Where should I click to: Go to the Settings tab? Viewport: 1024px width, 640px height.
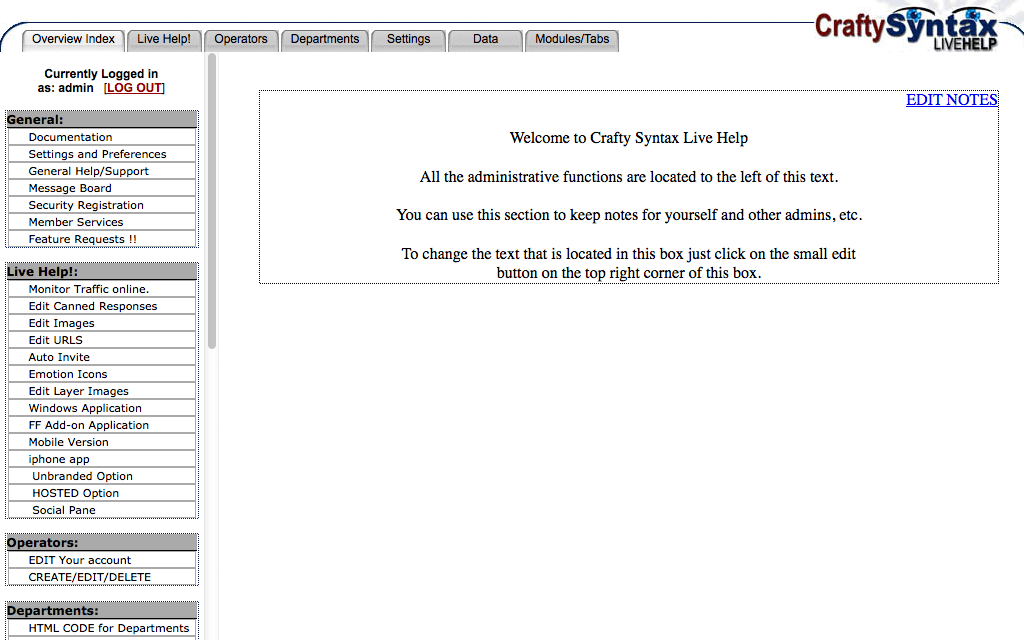click(408, 40)
